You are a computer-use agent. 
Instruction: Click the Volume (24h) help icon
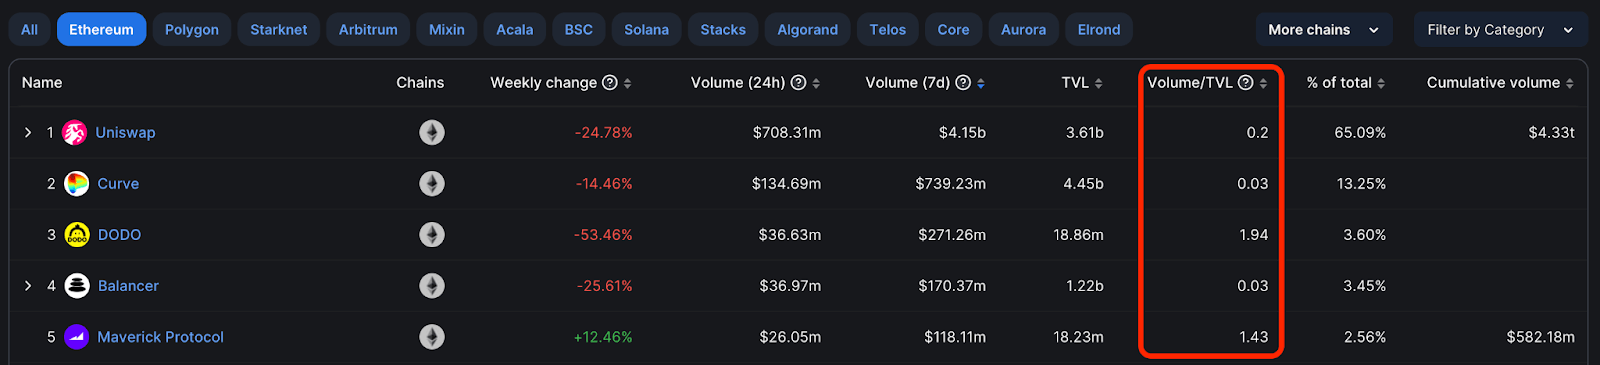(x=798, y=83)
